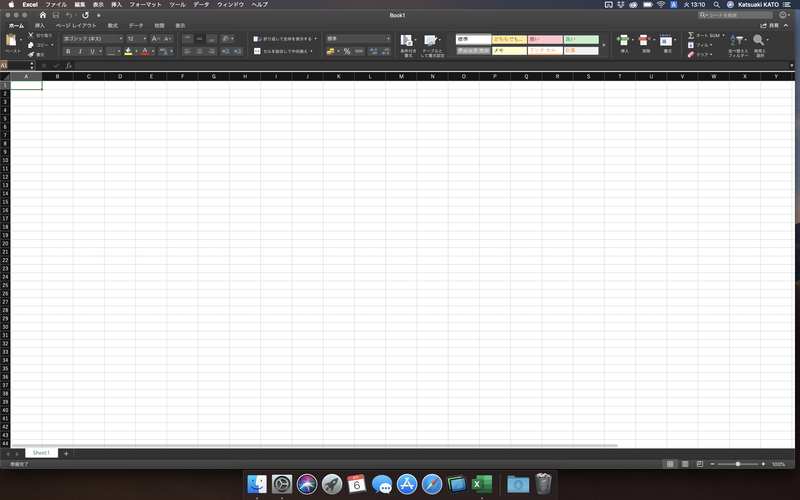Image resolution: width=800 pixels, height=500 pixels.
Task: Center text horizontally
Action: [199, 51]
